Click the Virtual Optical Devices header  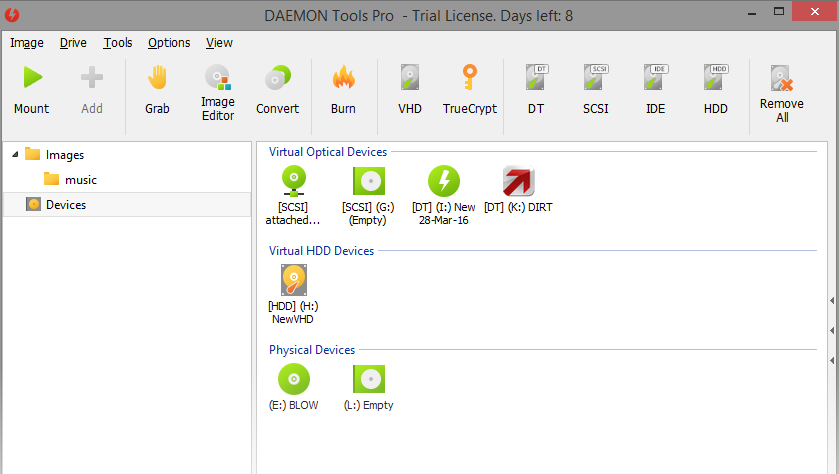tap(327, 152)
